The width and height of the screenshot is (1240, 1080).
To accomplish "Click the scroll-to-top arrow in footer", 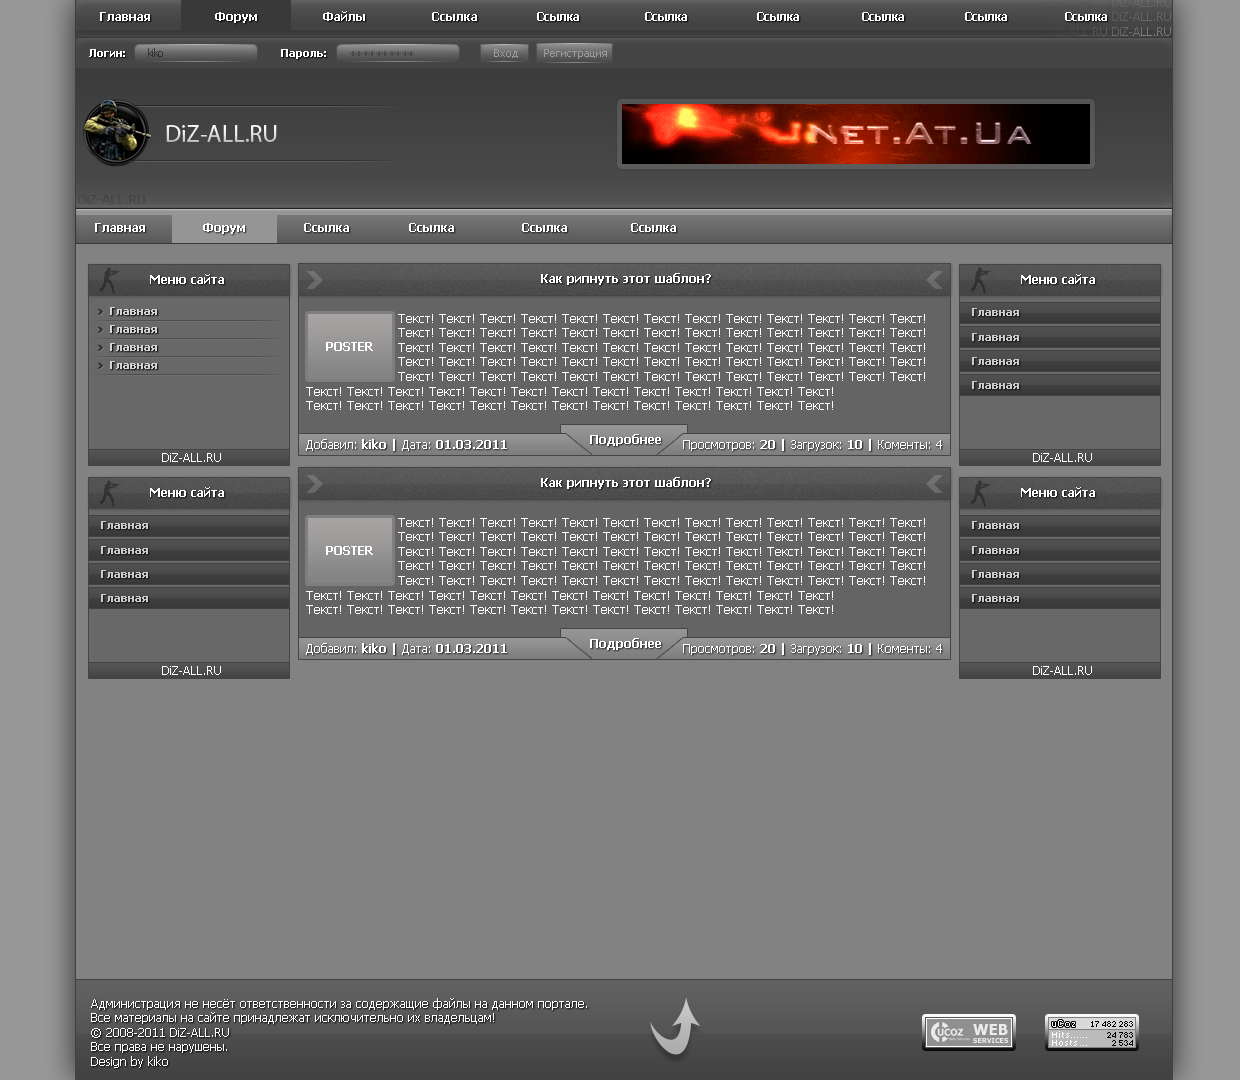I will [x=676, y=1027].
